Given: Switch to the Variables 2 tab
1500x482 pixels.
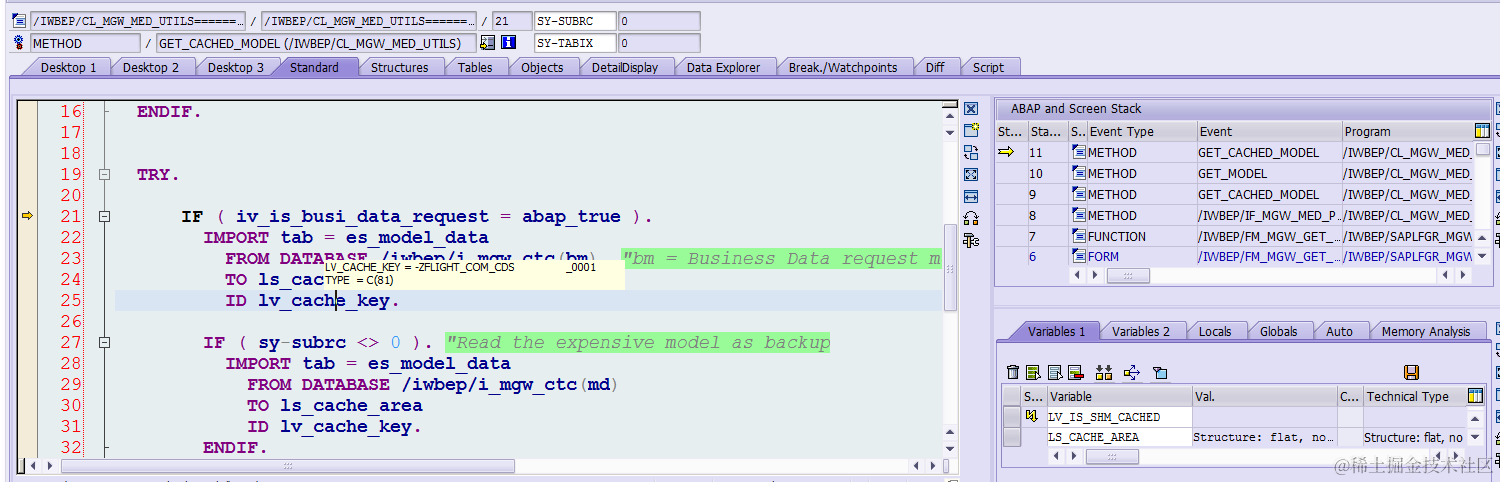Looking at the screenshot, I should (x=1141, y=331).
